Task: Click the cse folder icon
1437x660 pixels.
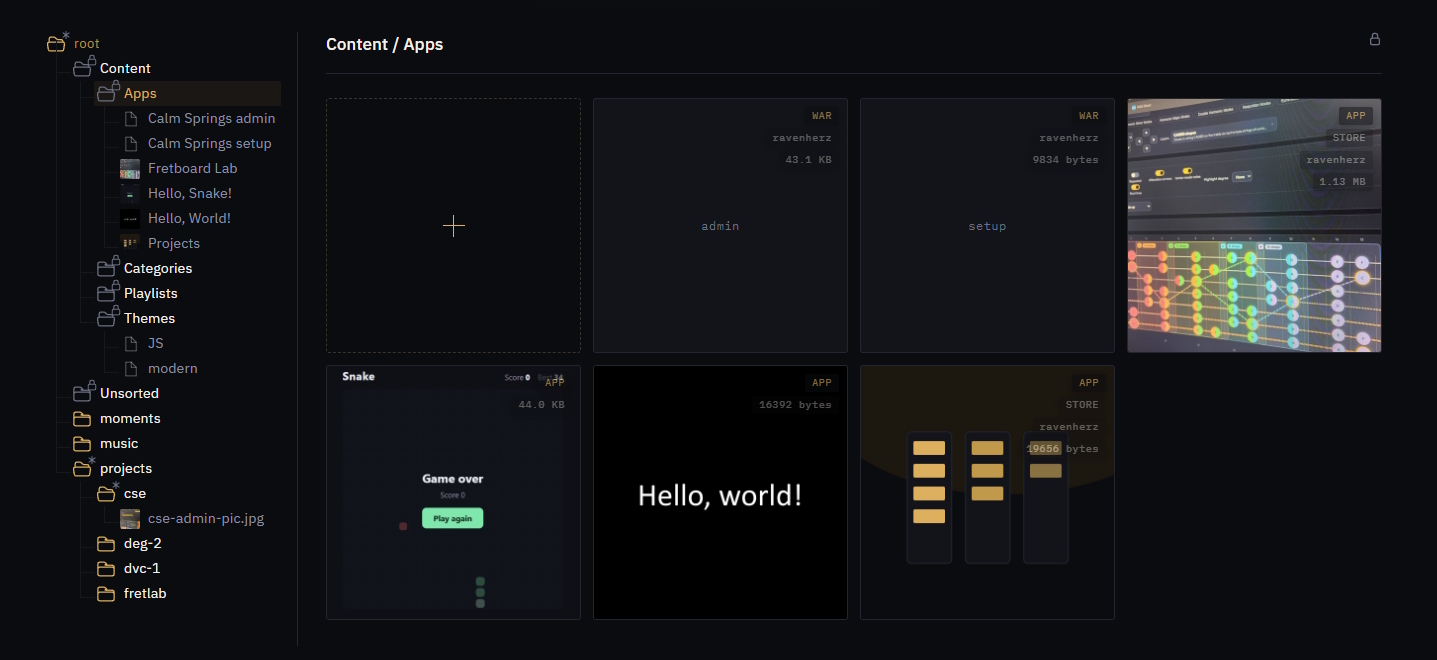Action: (107, 493)
